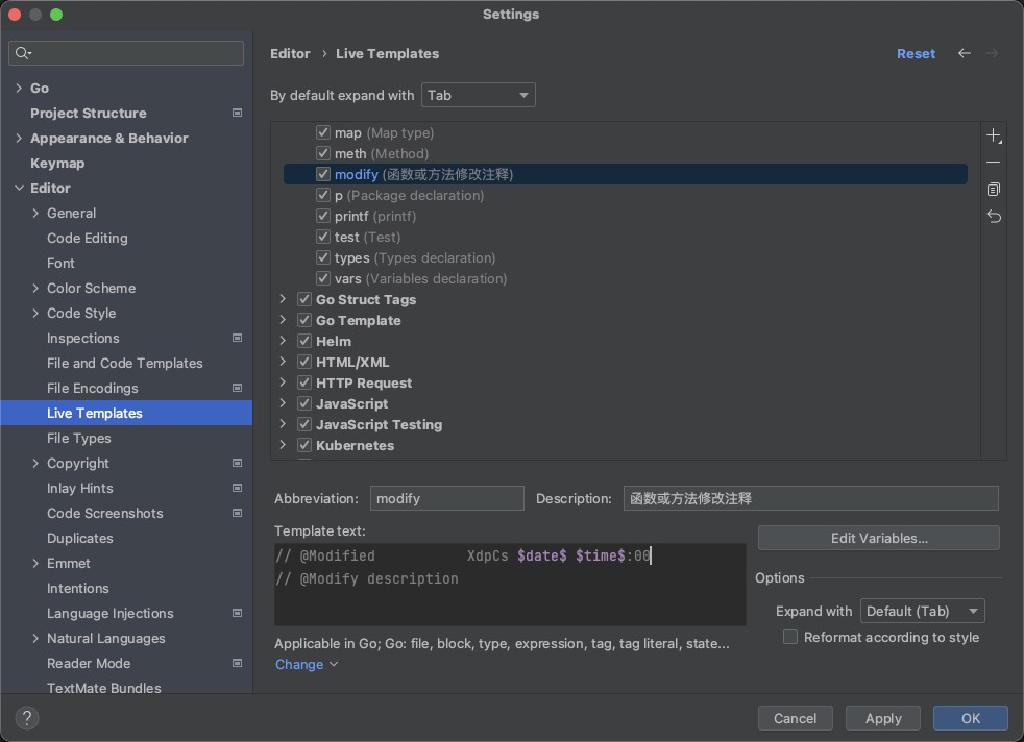Click the duplicate template icon

click(x=993, y=189)
